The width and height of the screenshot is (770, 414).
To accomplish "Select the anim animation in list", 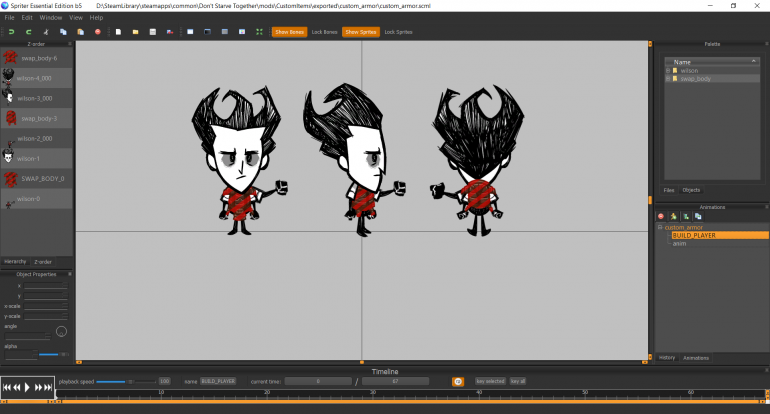I will click(679, 242).
